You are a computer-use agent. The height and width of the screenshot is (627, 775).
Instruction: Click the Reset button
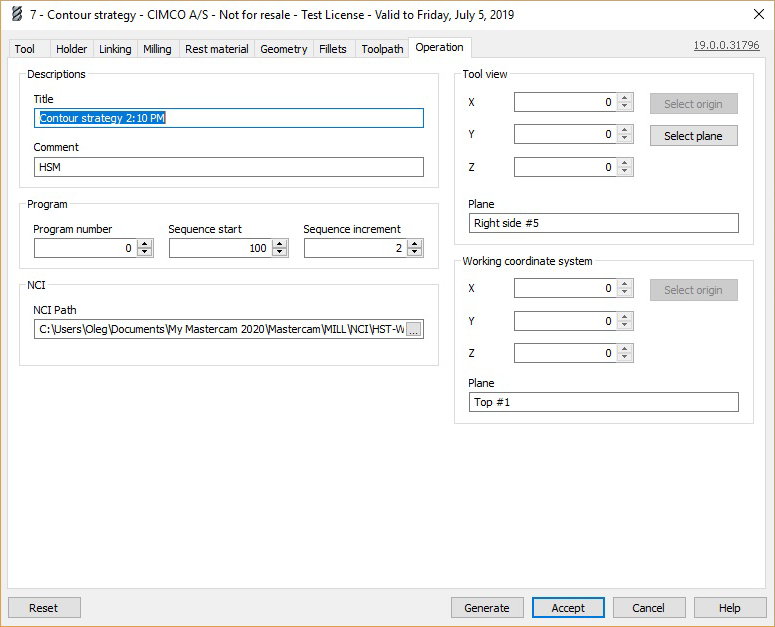pyautogui.click(x=44, y=608)
